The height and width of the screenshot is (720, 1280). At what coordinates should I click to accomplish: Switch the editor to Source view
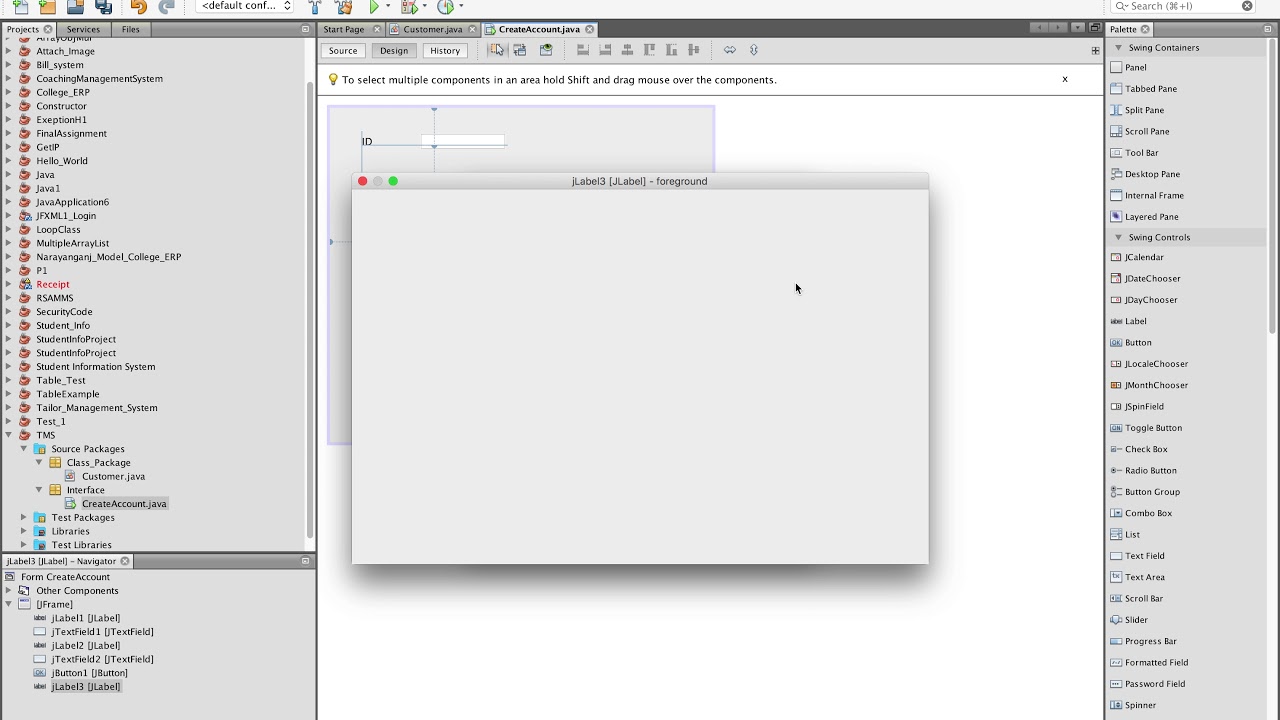tap(343, 51)
